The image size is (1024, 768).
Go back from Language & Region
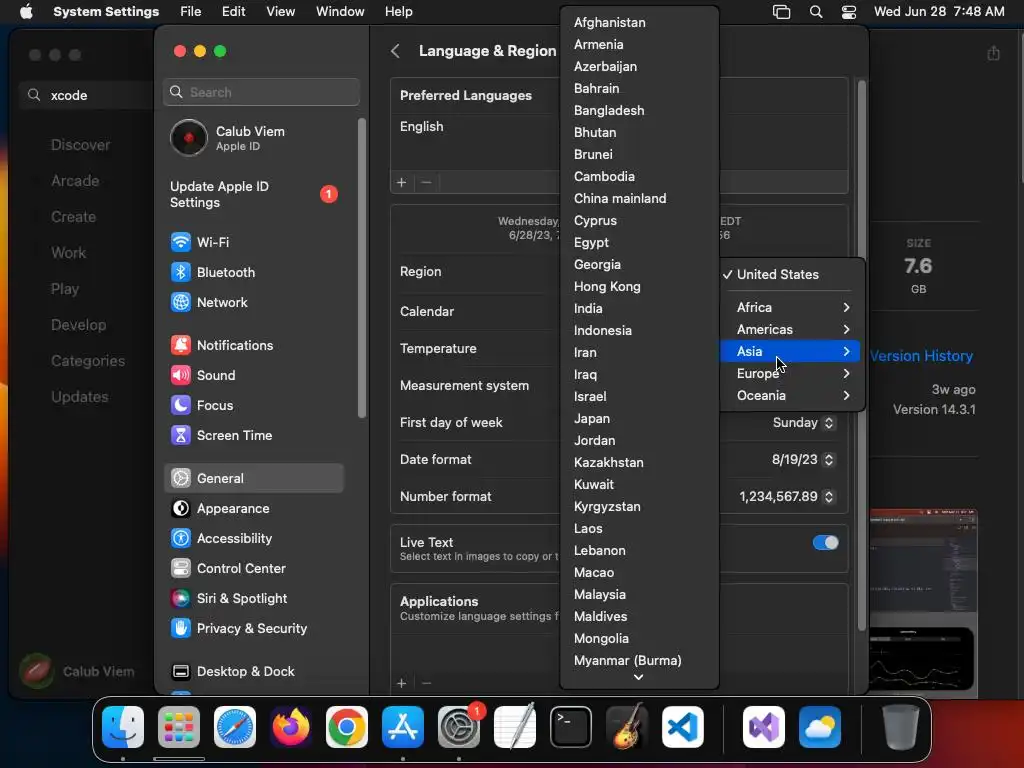[395, 51]
